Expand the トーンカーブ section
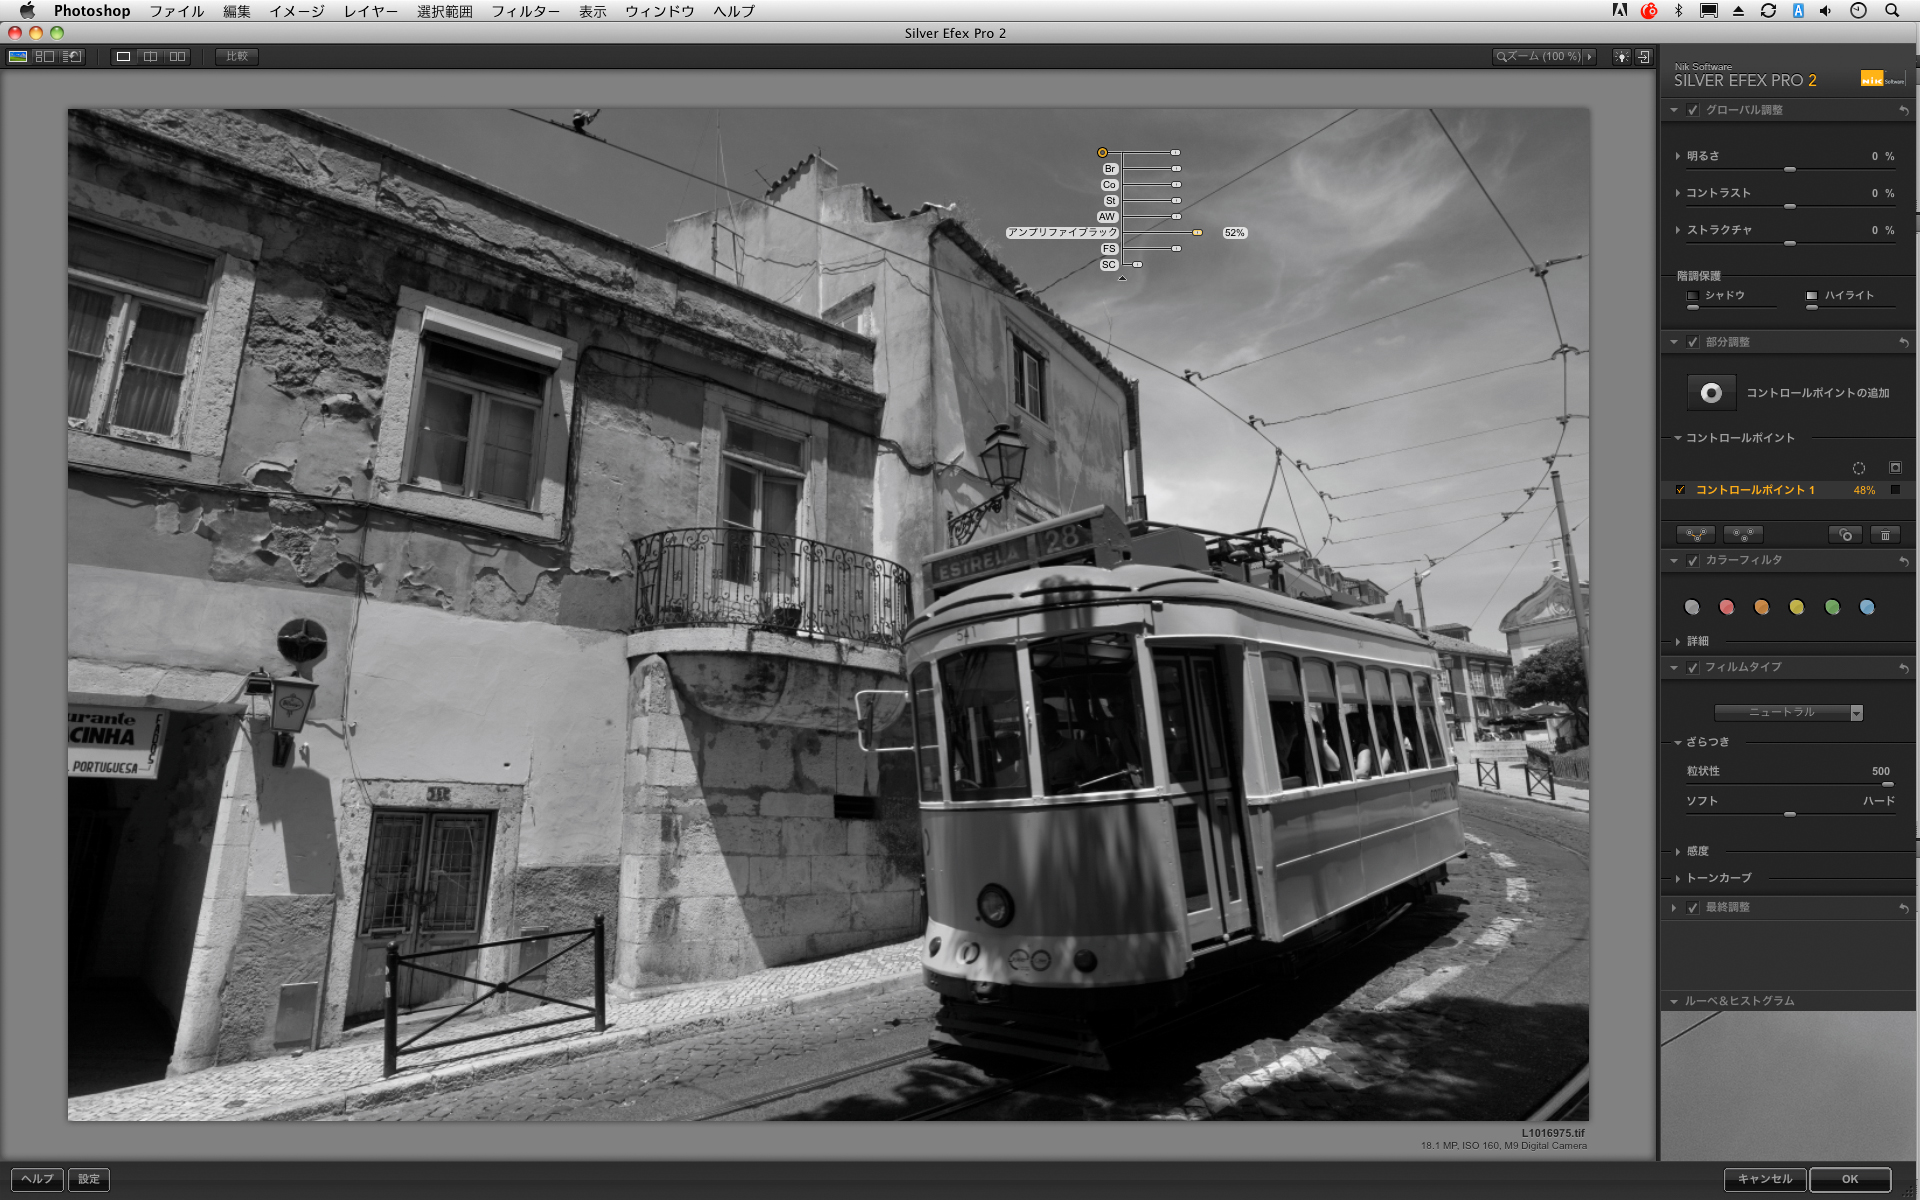 (1678, 878)
